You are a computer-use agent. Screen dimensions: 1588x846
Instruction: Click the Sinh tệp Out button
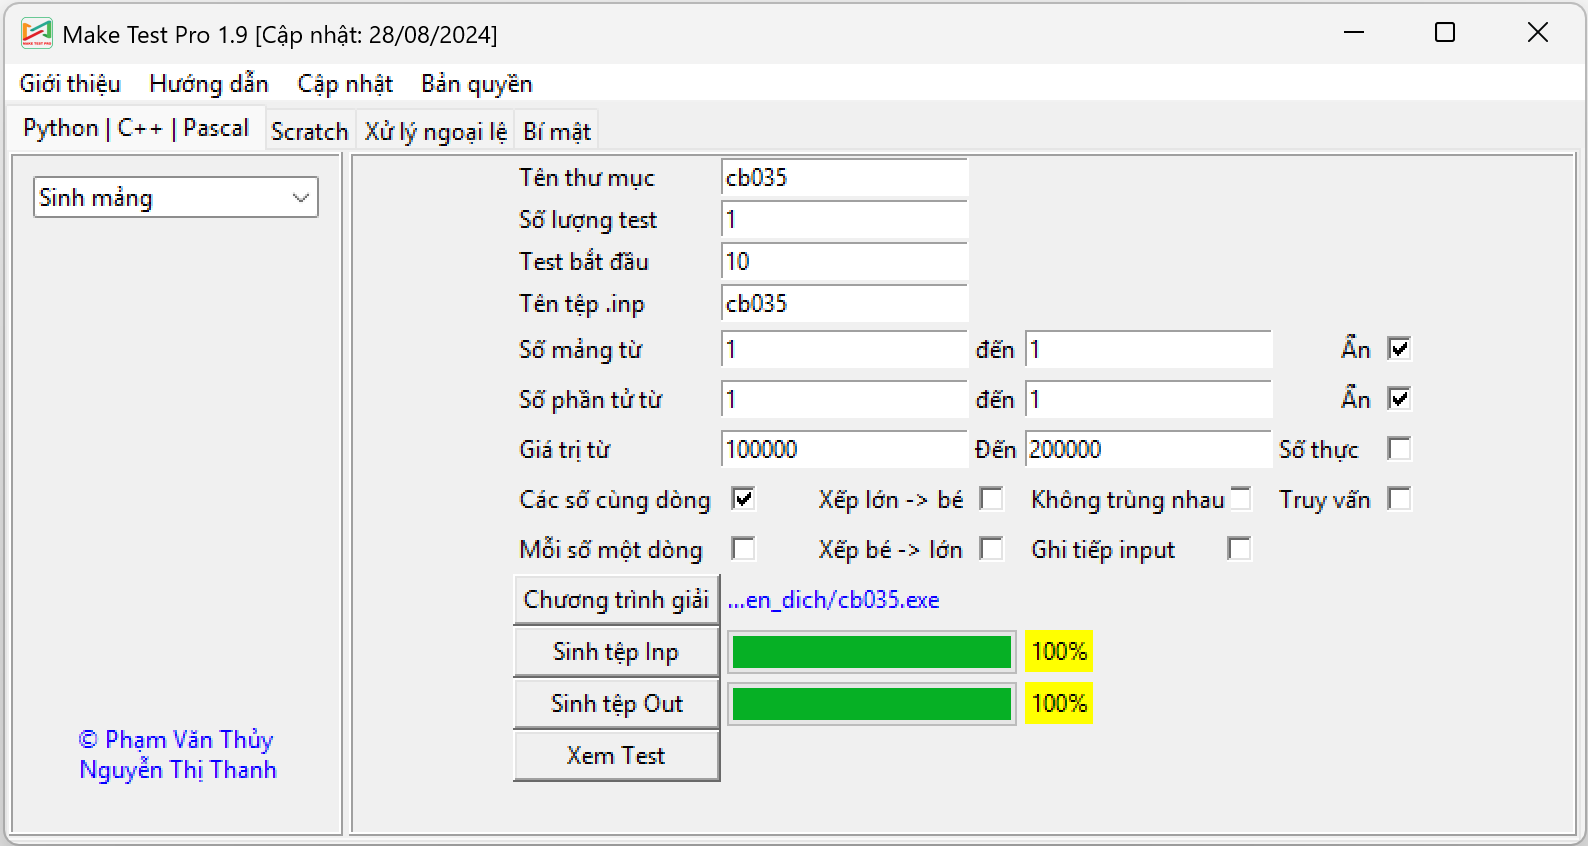click(616, 704)
